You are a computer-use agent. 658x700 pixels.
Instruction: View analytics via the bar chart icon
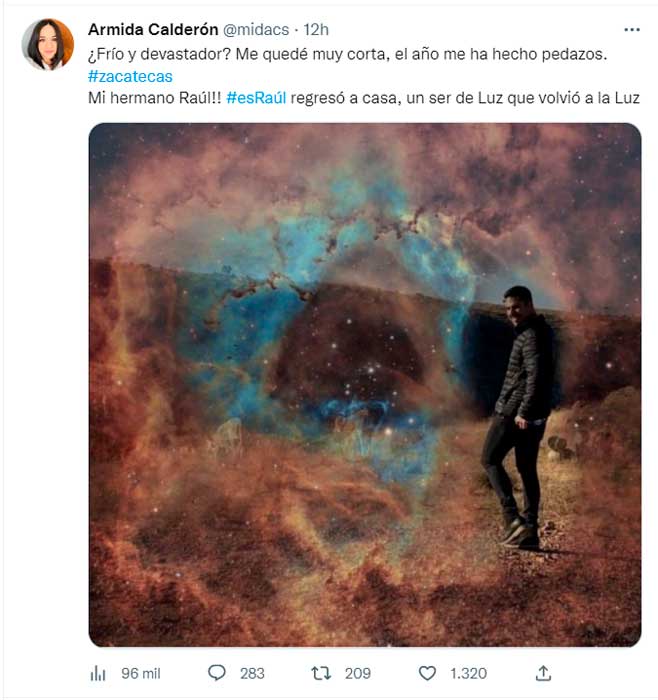pyautogui.click(x=98, y=673)
